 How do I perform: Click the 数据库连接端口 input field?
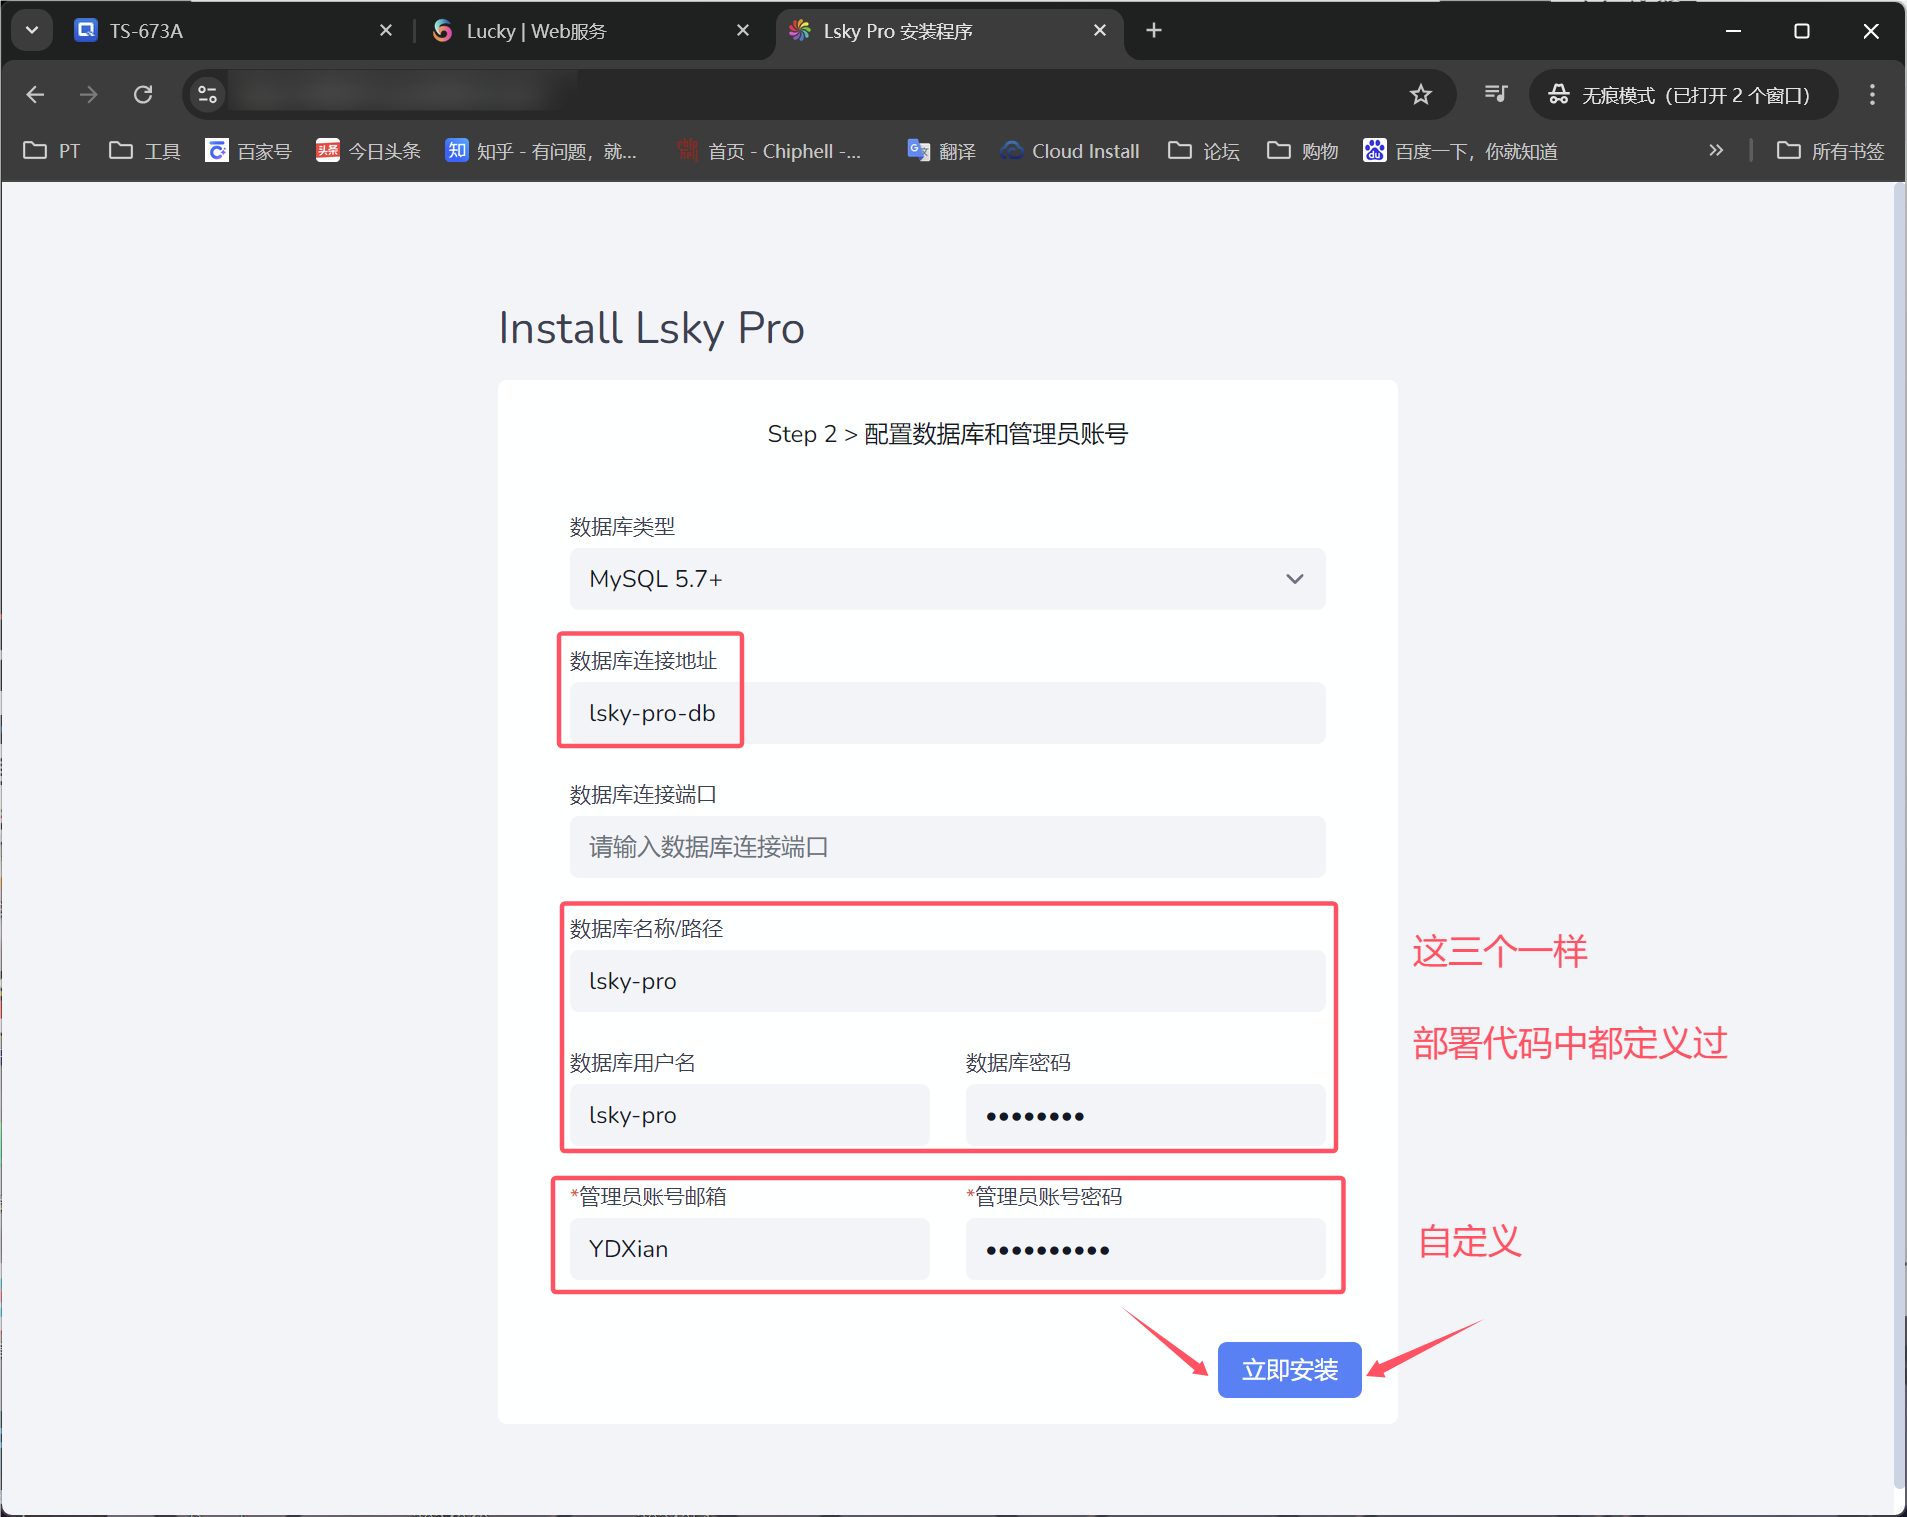(947, 847)
